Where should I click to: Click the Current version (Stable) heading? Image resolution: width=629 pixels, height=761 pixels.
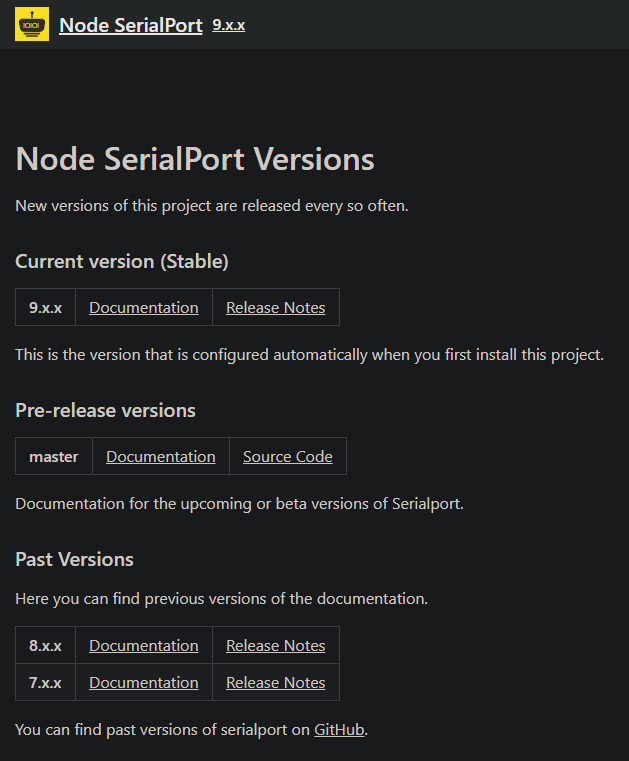[122, 262]
